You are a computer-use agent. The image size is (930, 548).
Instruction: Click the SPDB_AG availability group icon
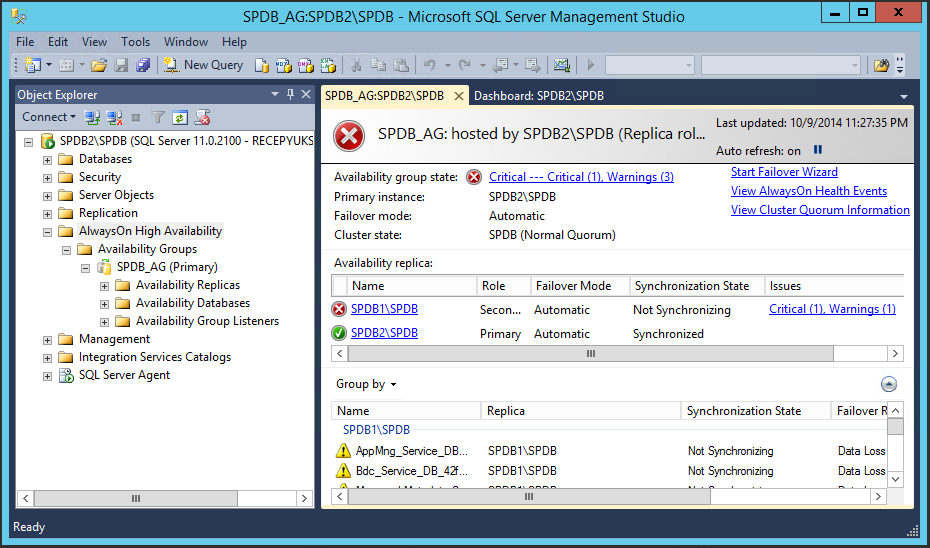click(104, 267)
